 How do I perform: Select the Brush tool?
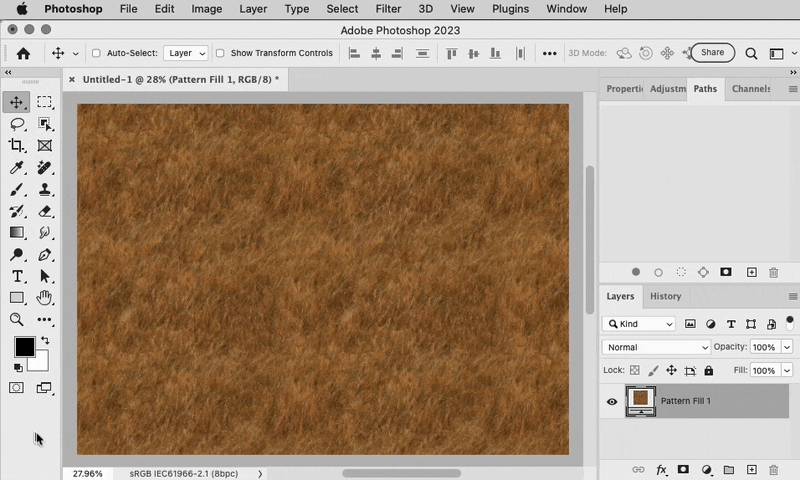[17, 190]
